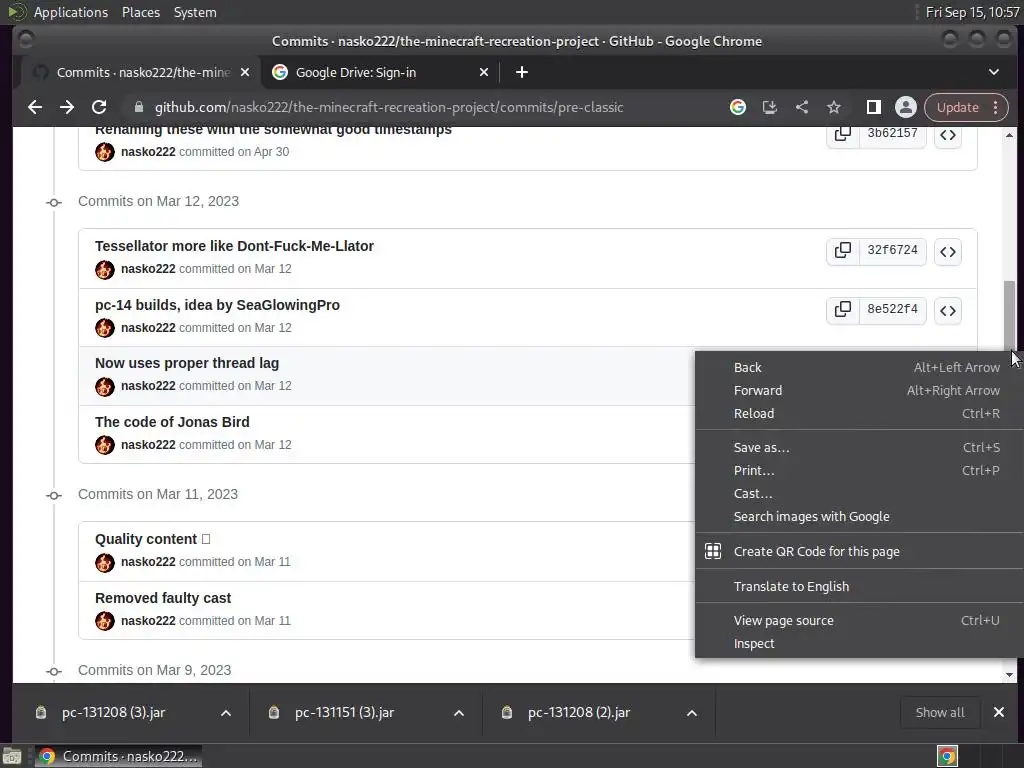The height and width of the screenshot is (768, 1024).
Task: Copy full SHA for commit 32f6724
Action: [842, 251]
